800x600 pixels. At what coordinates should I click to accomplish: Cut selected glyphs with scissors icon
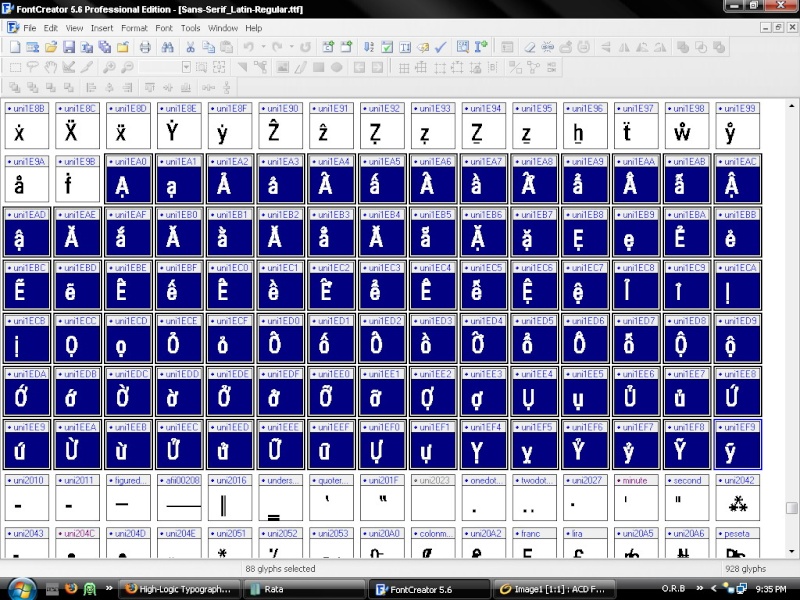[190, 47]
